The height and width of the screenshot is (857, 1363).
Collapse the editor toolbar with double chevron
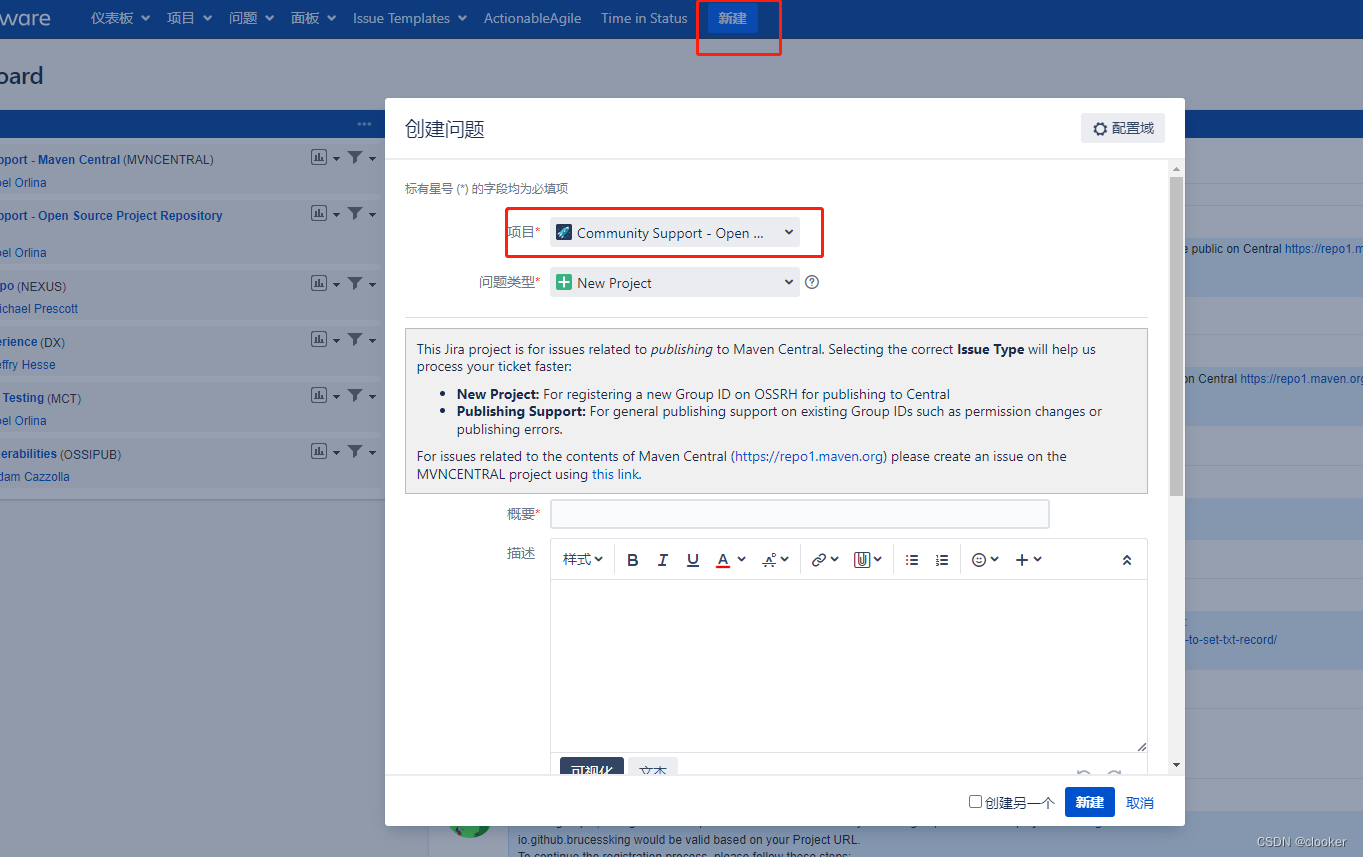tap(1127, 560)
